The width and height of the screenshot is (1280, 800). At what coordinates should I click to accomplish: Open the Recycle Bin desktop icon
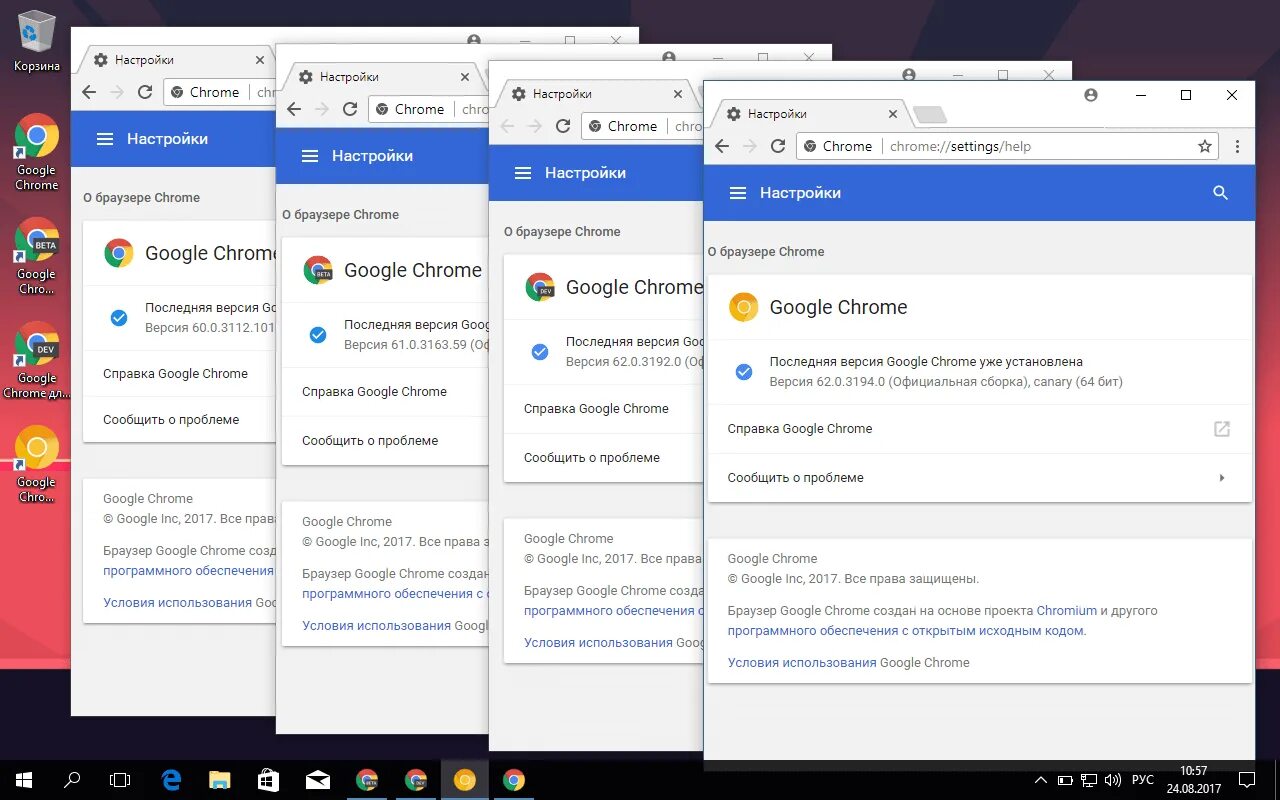click(x=37, y=40)
